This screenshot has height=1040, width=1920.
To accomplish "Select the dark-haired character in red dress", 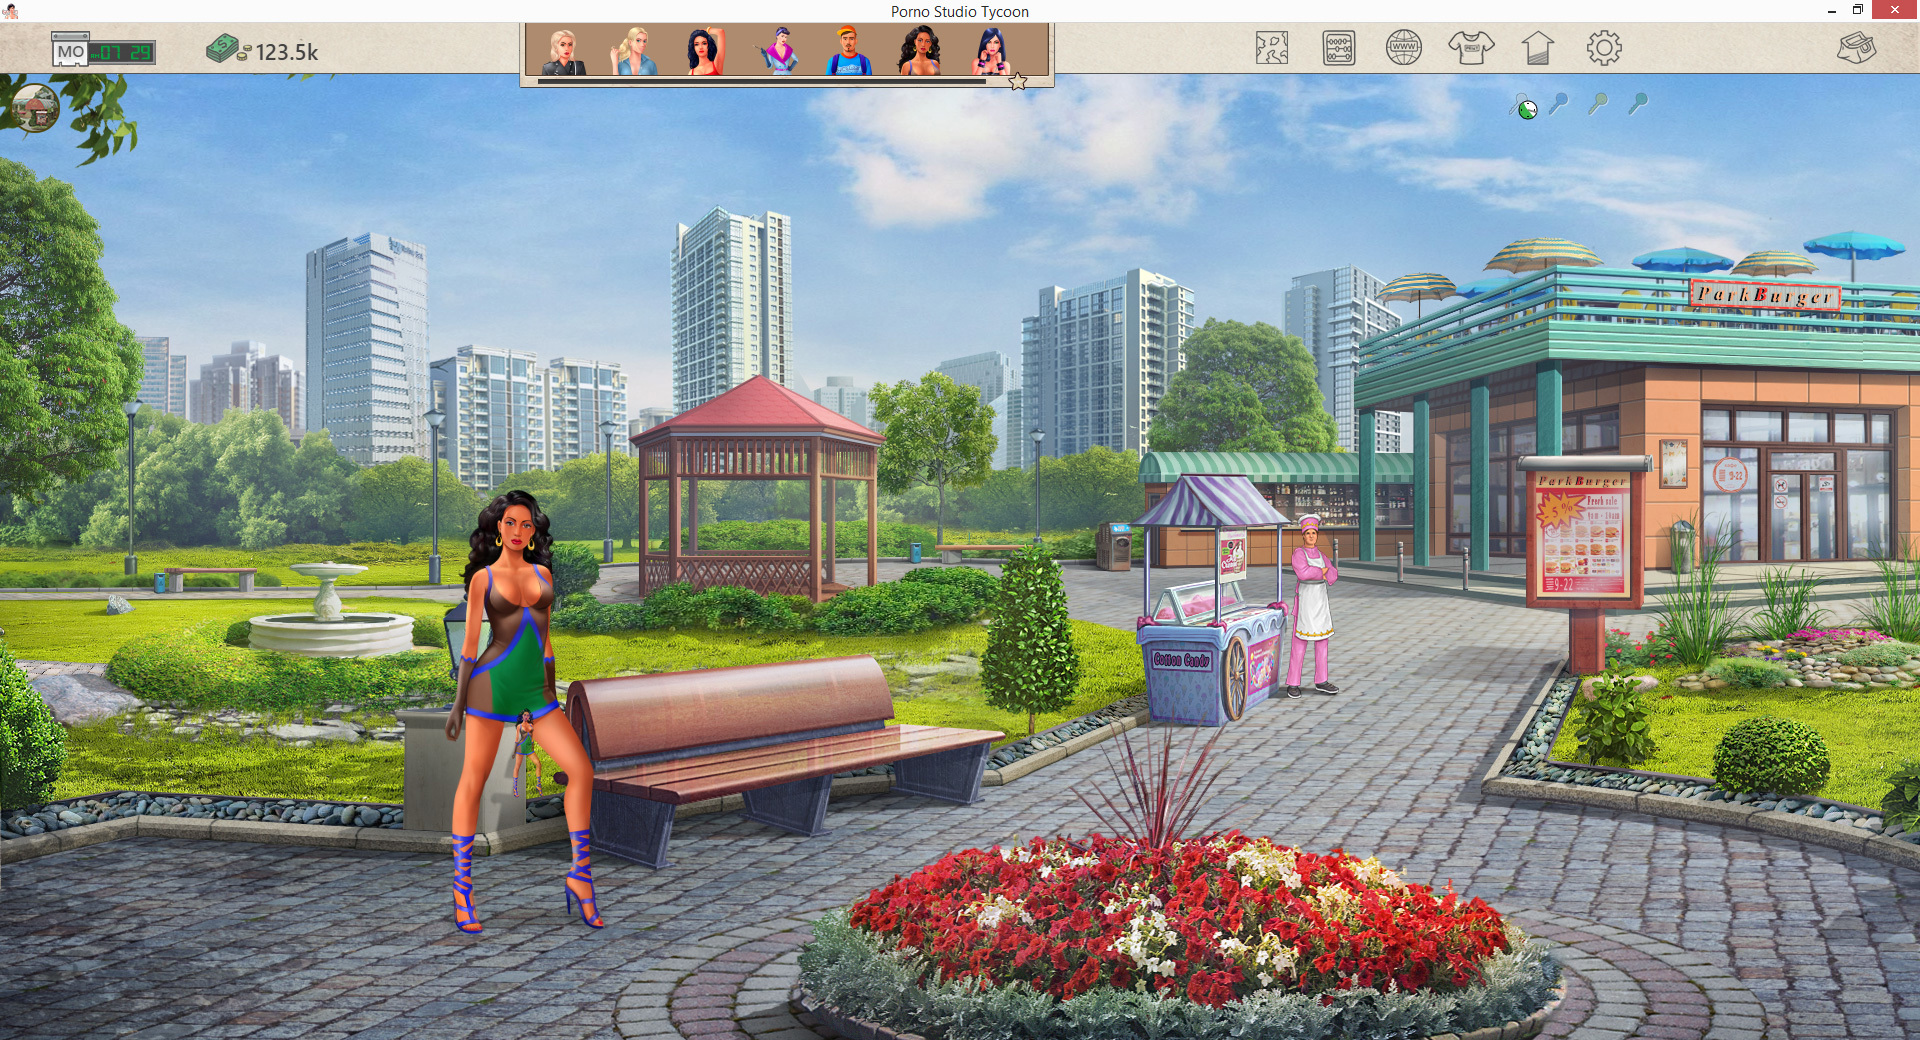I will [x=705, y=52].
